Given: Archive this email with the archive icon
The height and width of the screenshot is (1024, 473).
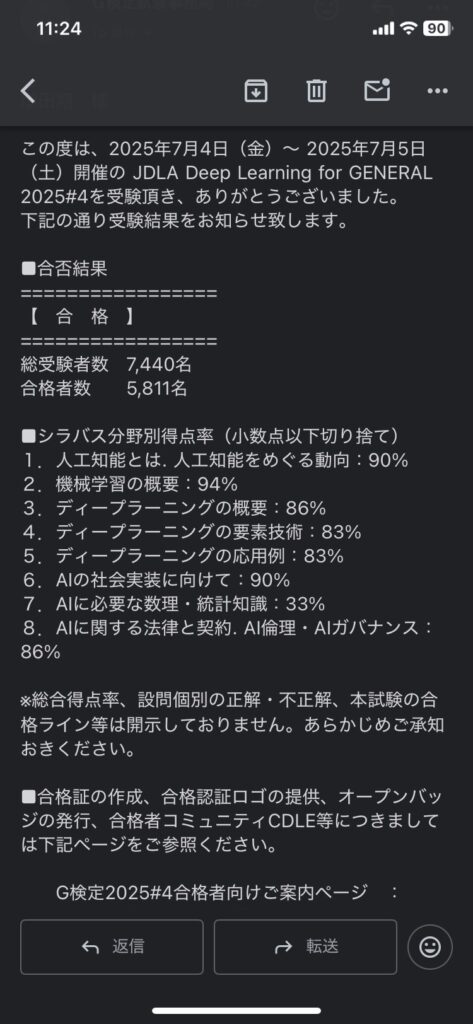Looking at the screenshot, I should point(255,91).
